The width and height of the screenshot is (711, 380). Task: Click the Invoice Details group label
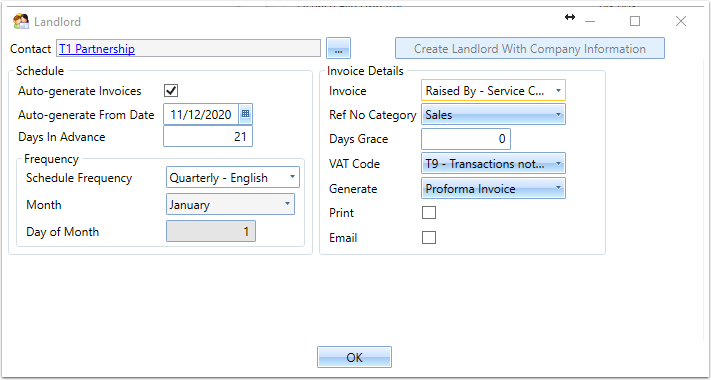(x=365, y=71)
